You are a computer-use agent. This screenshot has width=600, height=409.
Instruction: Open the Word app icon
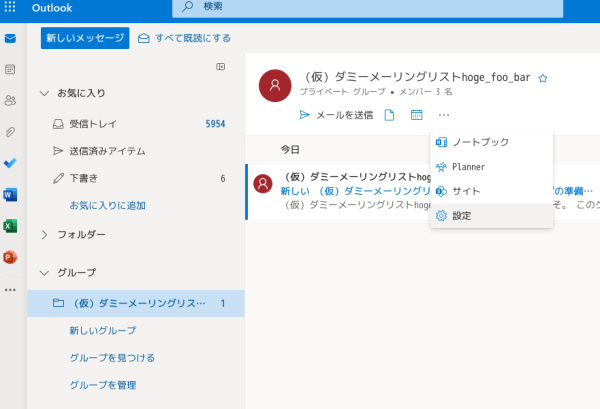[x=11, y=194]
